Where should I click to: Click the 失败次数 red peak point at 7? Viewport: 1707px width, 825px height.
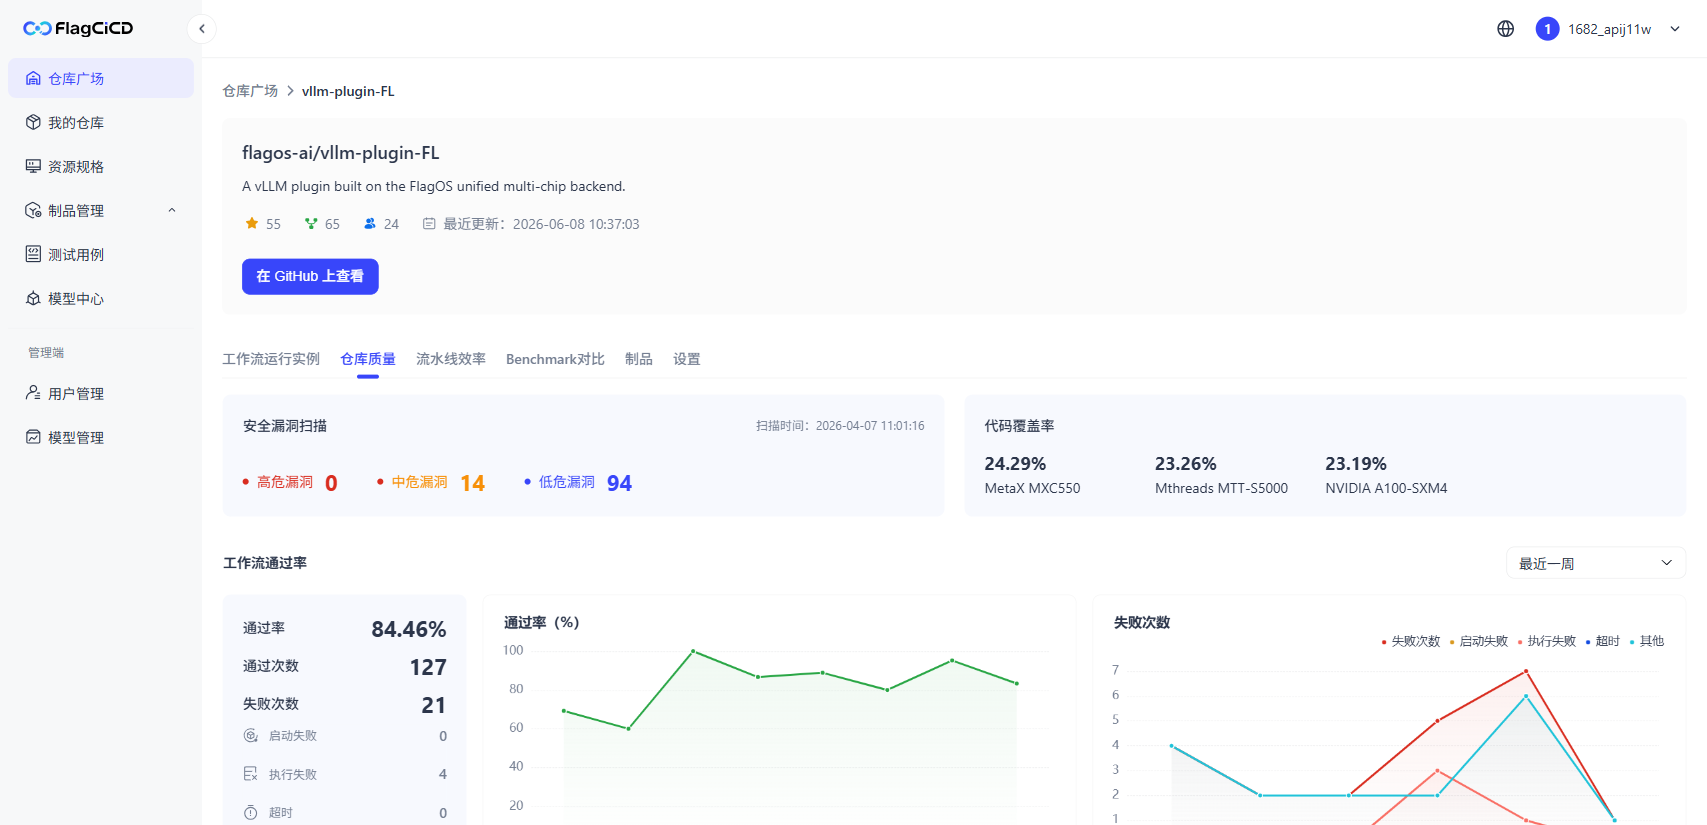(x=1526, y=671)
